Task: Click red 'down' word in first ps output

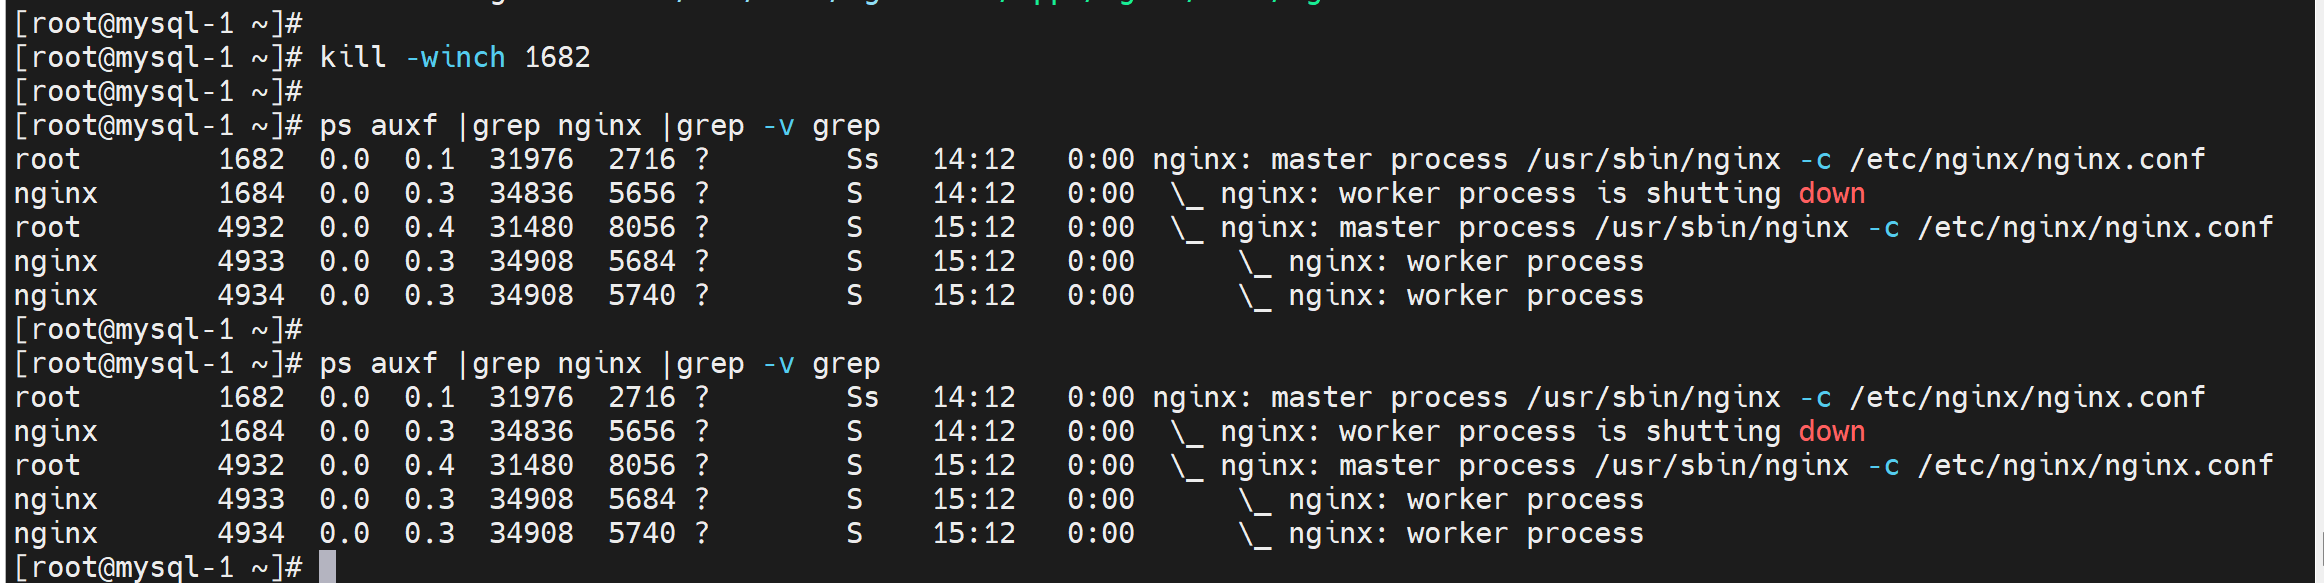Action: (1831, 194)
